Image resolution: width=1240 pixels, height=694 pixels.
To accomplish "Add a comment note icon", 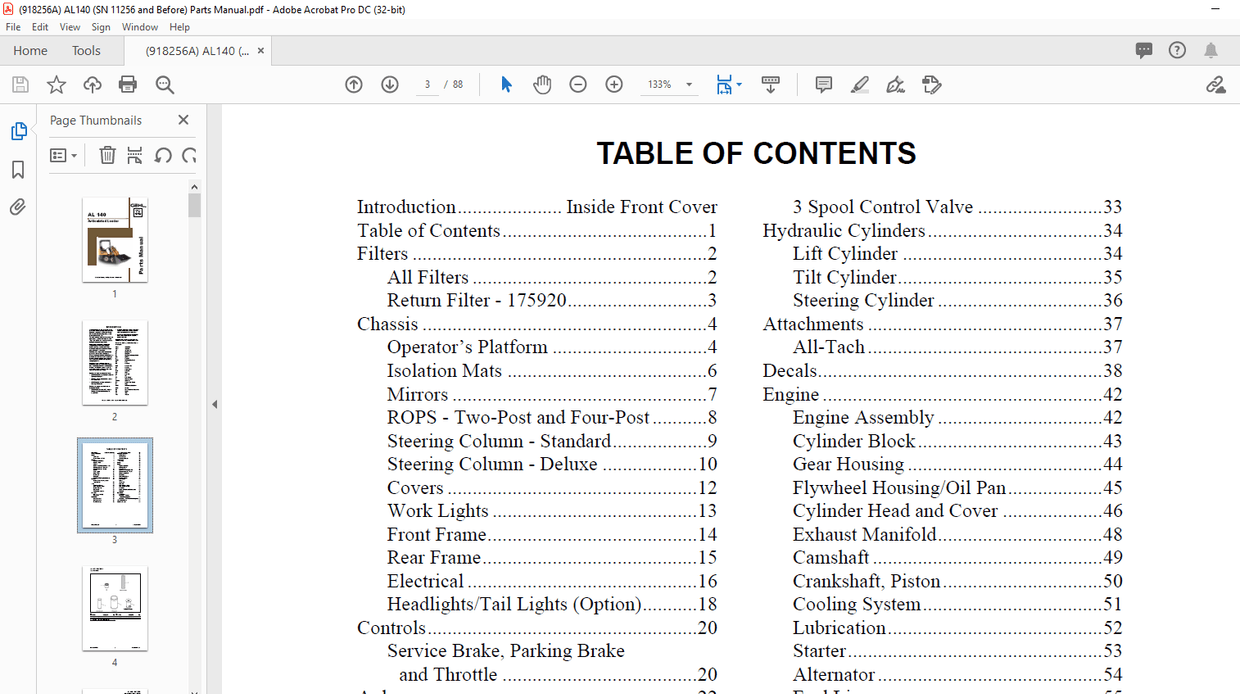I will pos(824,85).
